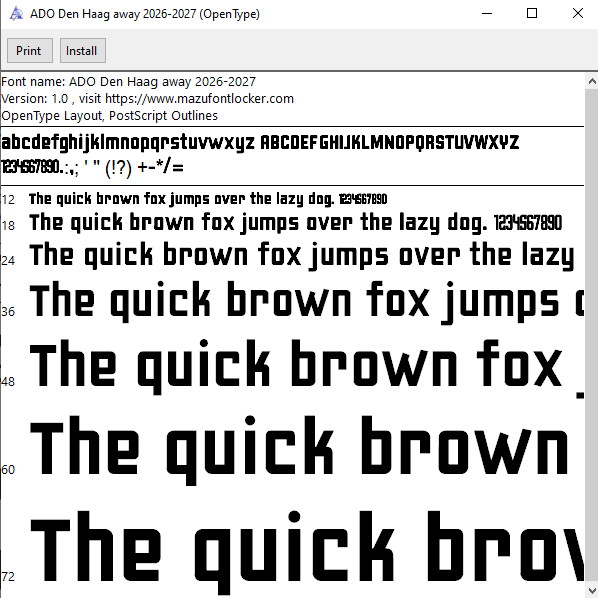This screenshot has width=598, height=598.
Task: Click the OpenType Layout description line
Action: click(109, 116)
